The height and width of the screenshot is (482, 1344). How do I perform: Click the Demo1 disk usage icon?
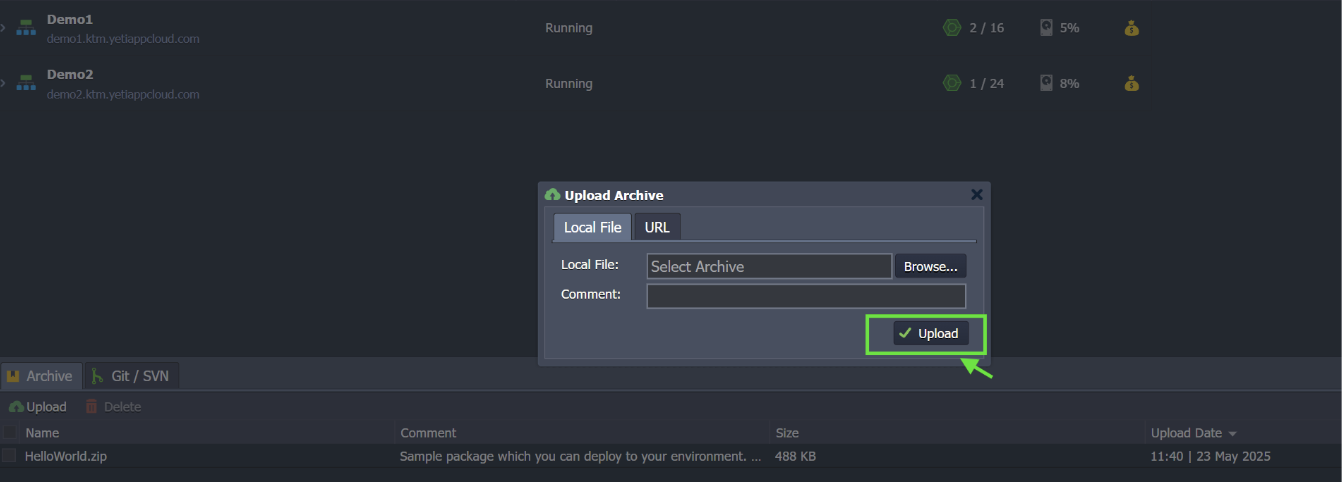[1046, 28]
